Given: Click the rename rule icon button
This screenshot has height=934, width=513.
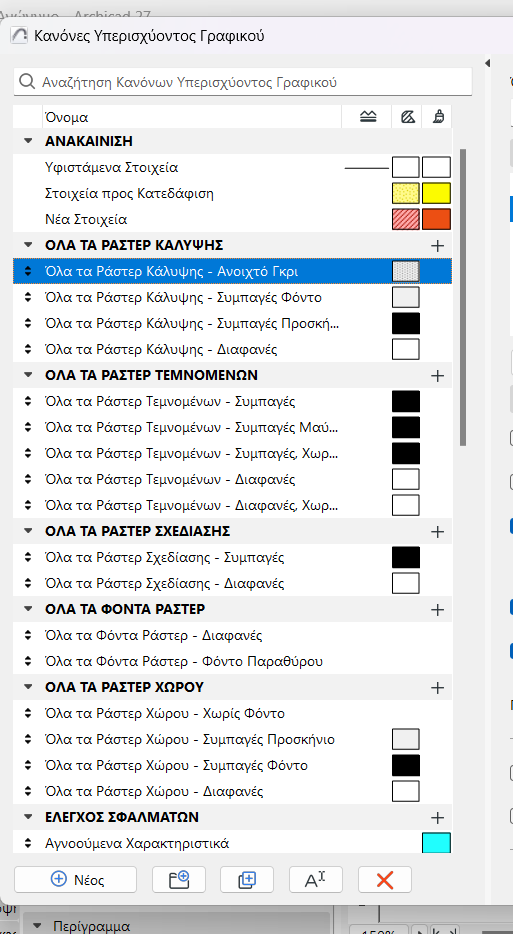Looking at the screenshot, I should coord(316,879).
